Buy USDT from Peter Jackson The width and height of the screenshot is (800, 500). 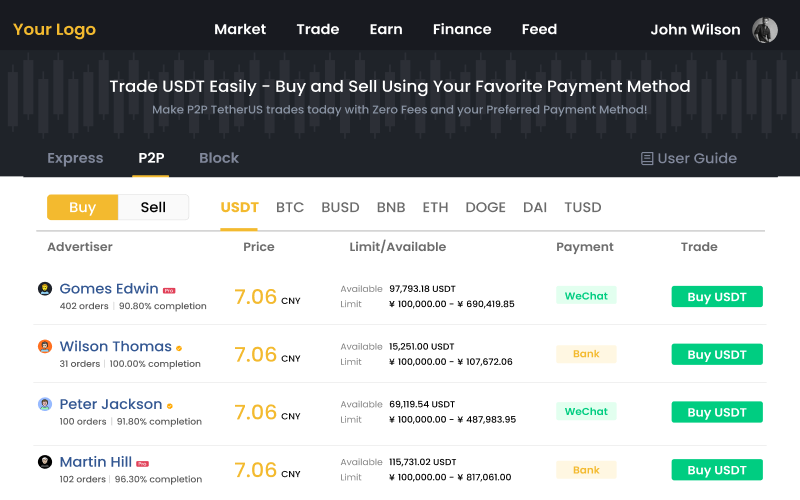[717, 412]
